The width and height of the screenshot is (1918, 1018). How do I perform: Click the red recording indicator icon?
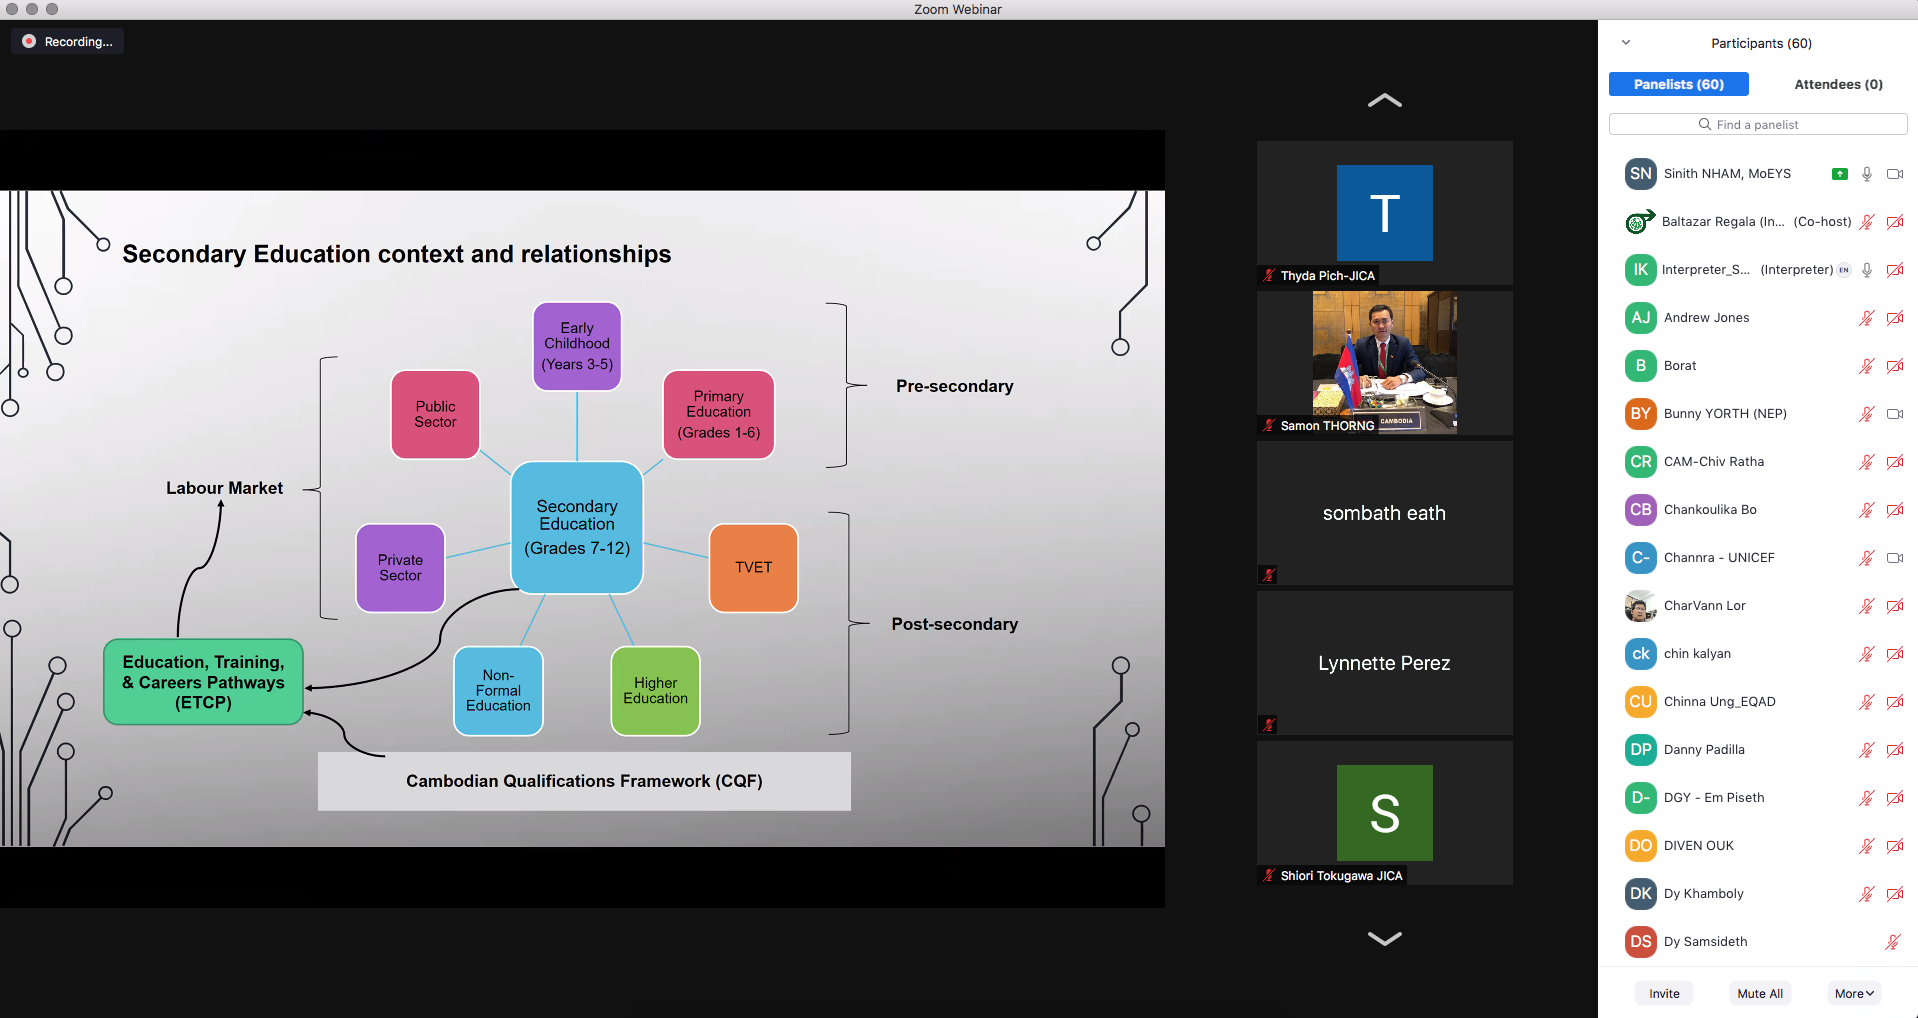coord(29,42)
